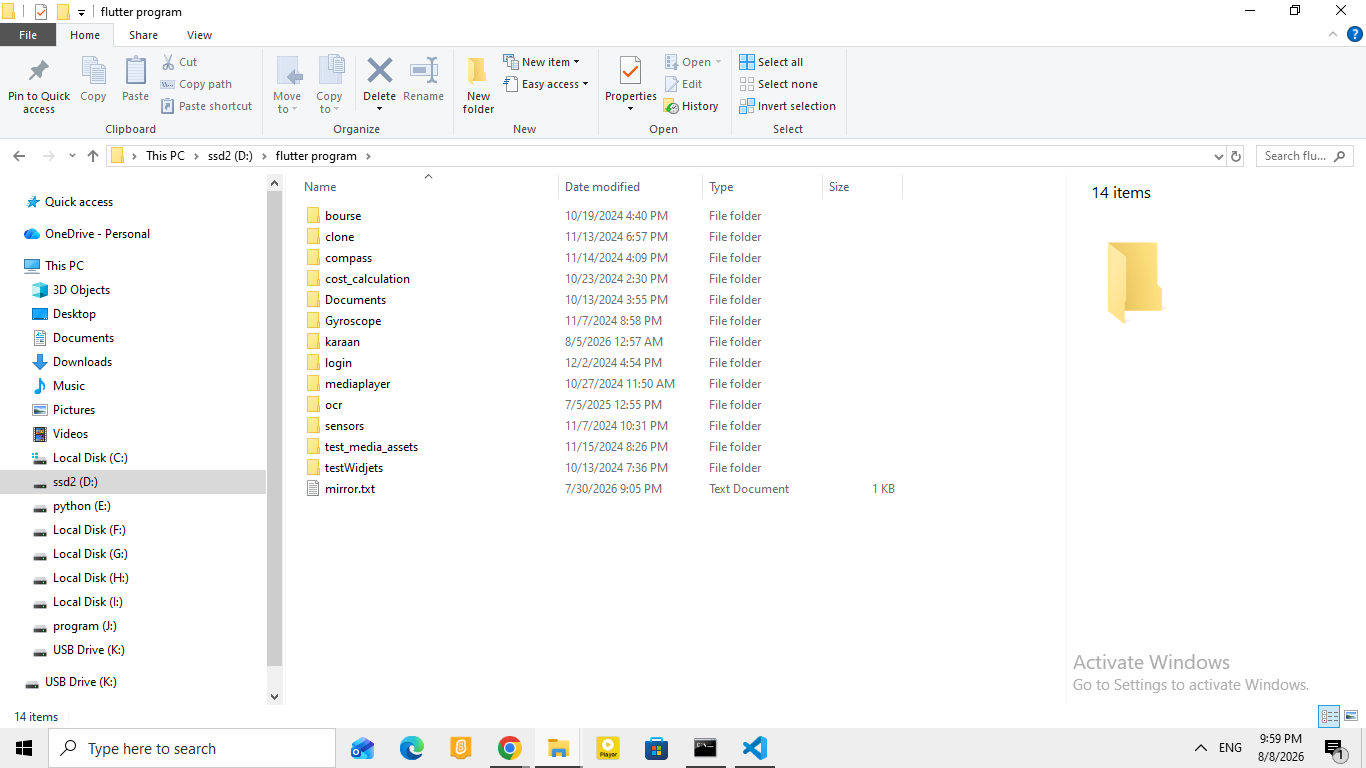1366x768 pixels.
Task: Switch to Large icons view layout
Action: 1351,716
